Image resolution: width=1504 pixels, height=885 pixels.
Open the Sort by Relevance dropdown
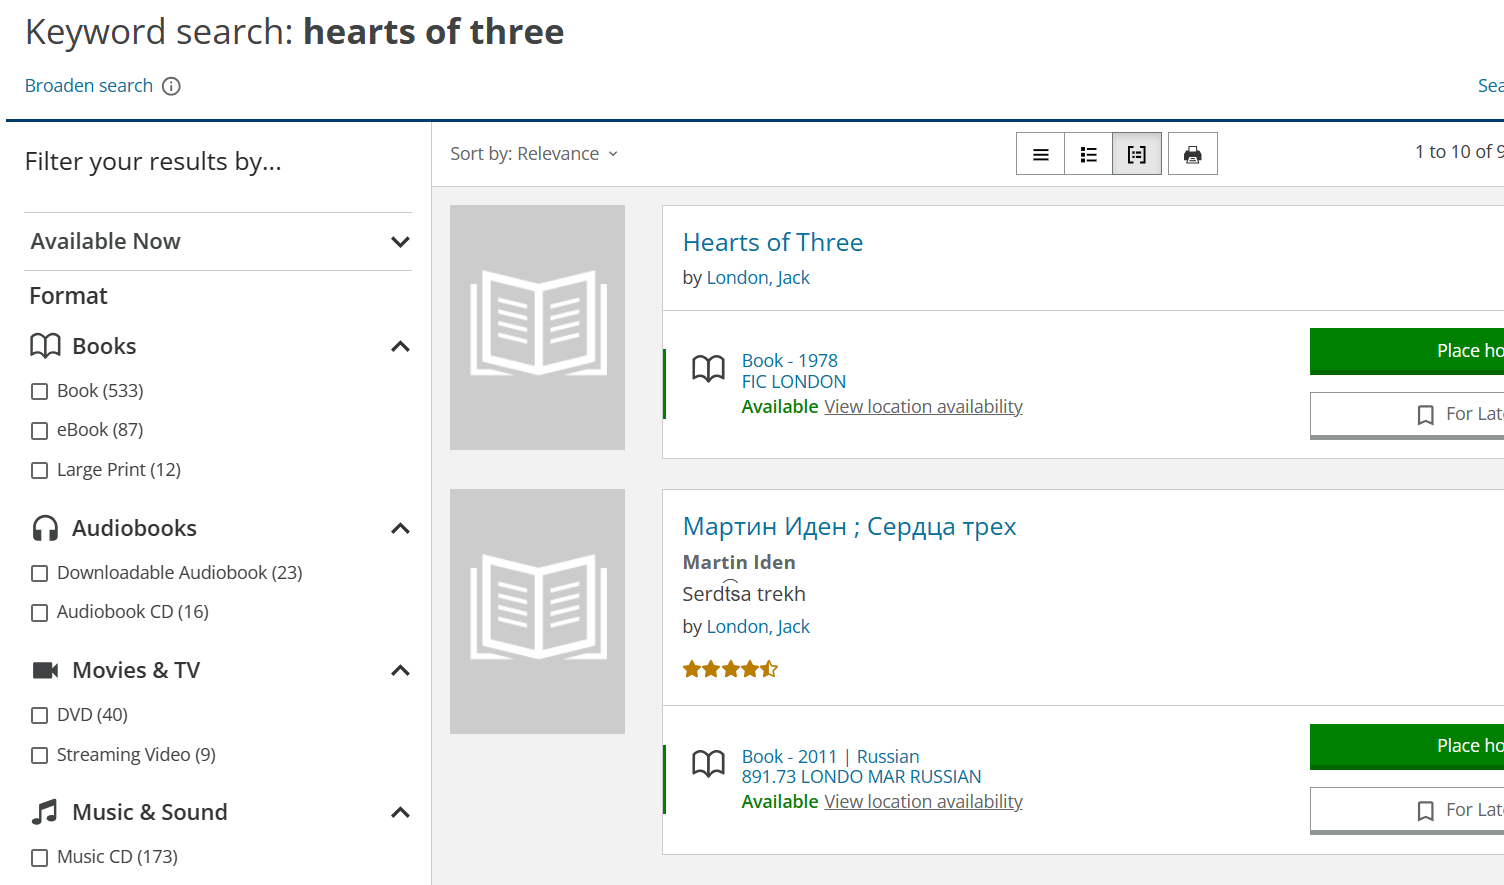[534, 154]
